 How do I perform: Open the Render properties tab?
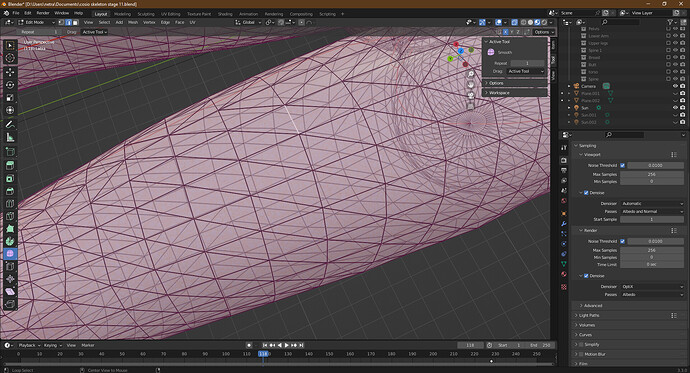tap(564, 160)
